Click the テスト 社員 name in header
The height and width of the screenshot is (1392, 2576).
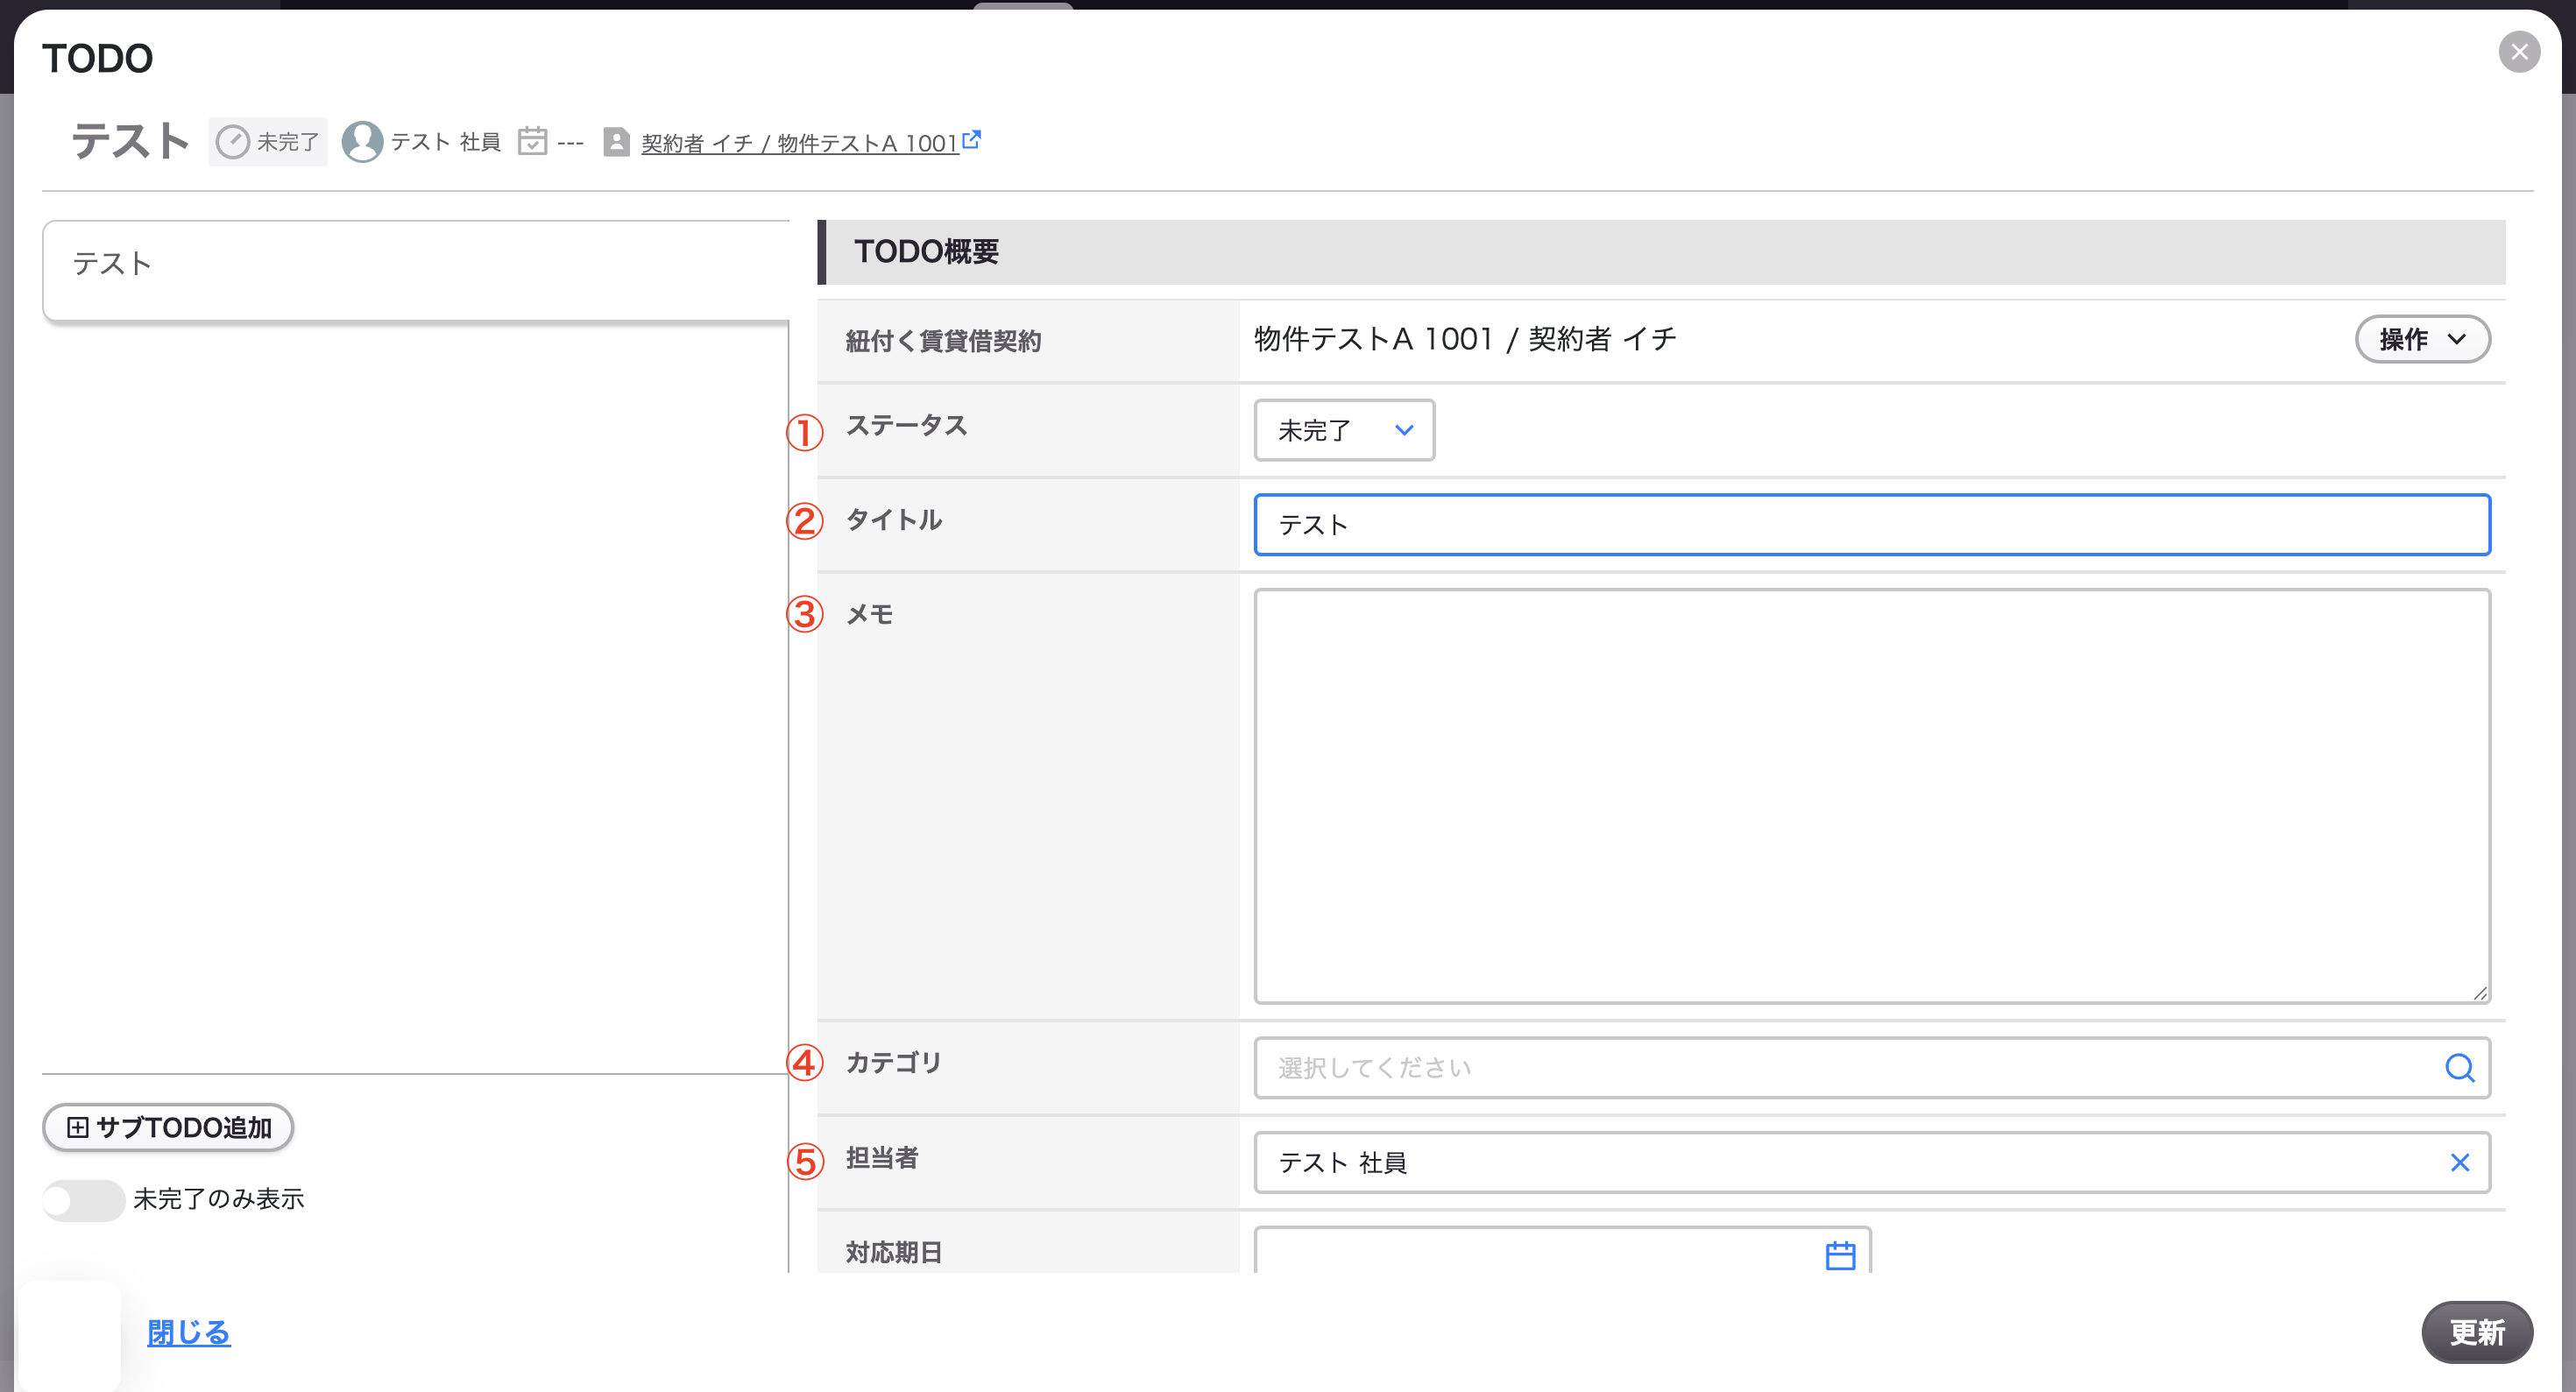pos(445,142)
